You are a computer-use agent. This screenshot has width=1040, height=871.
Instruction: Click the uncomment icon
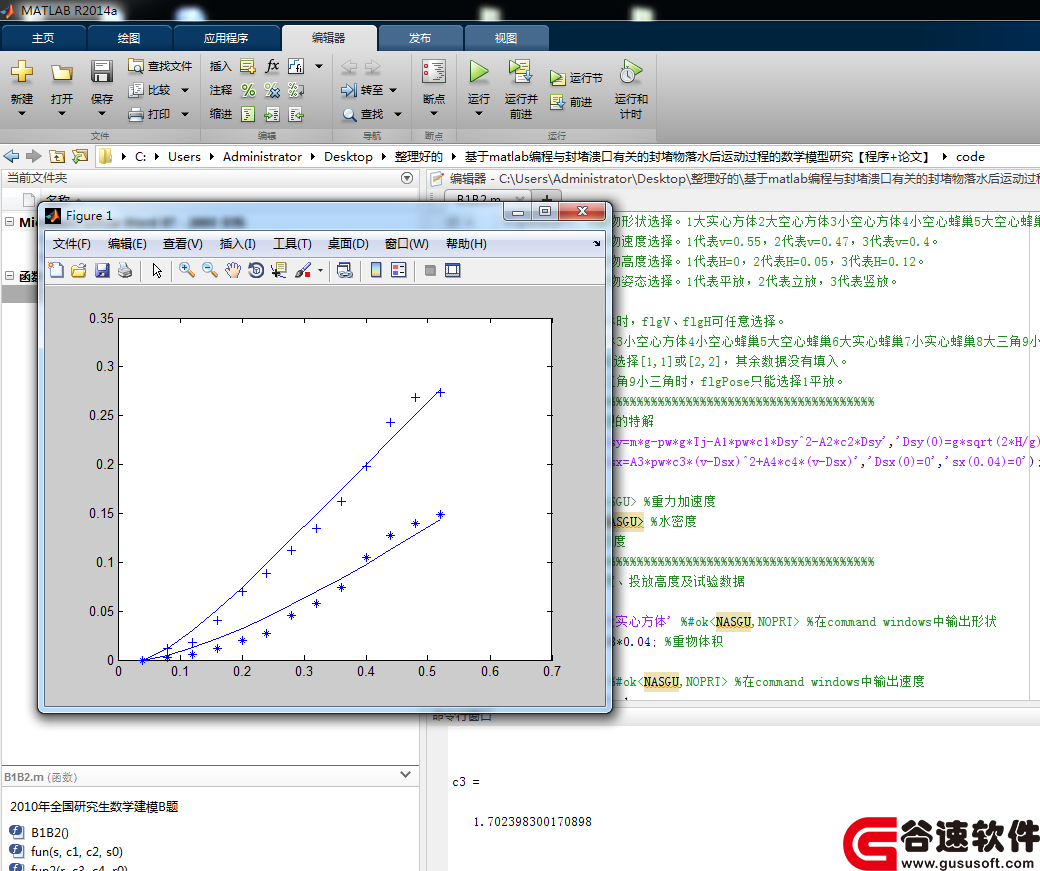point(272,90)
